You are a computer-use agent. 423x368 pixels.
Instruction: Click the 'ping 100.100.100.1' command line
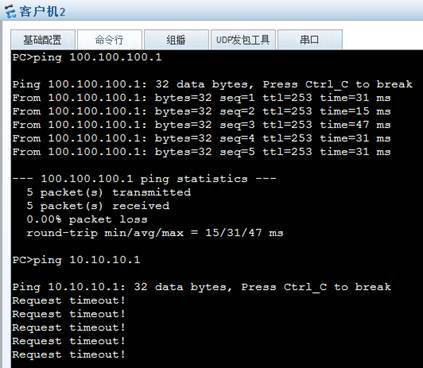(87, 57)
